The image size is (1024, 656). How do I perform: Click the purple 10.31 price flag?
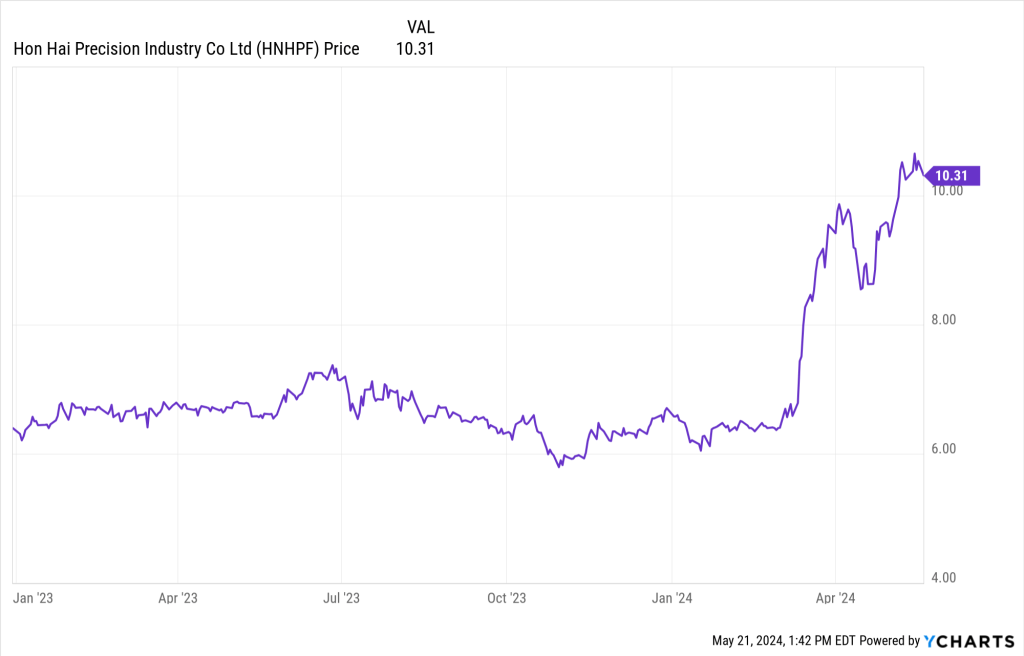(952, 175)
